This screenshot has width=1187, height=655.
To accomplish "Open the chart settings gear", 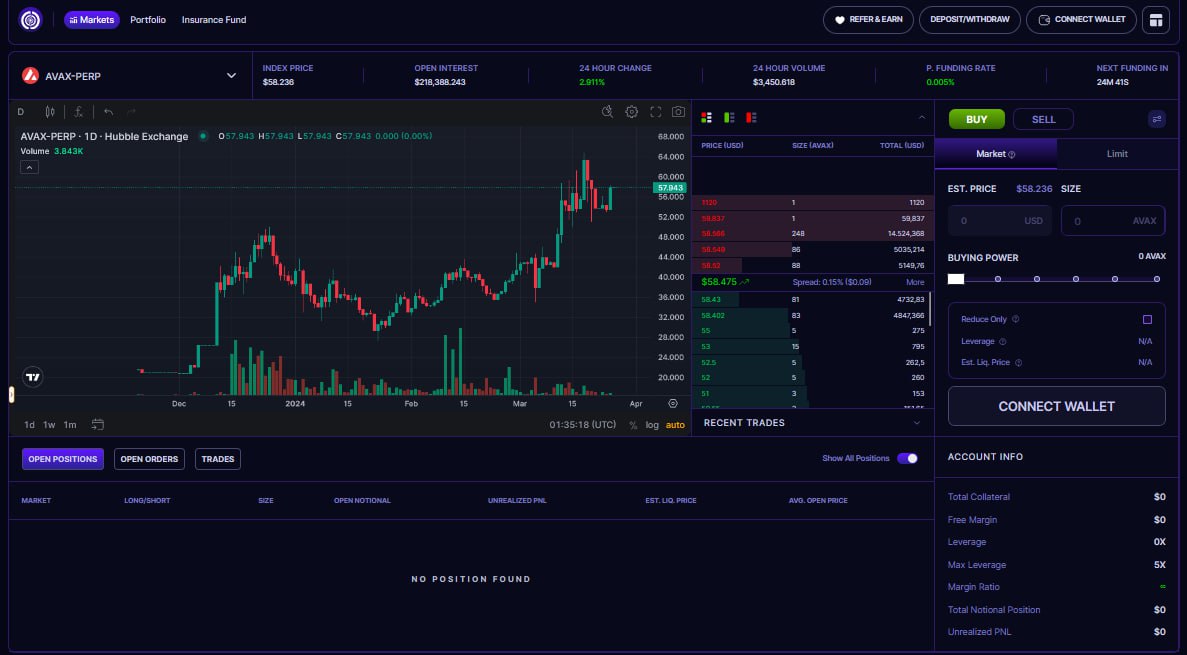I will [631, 112].
